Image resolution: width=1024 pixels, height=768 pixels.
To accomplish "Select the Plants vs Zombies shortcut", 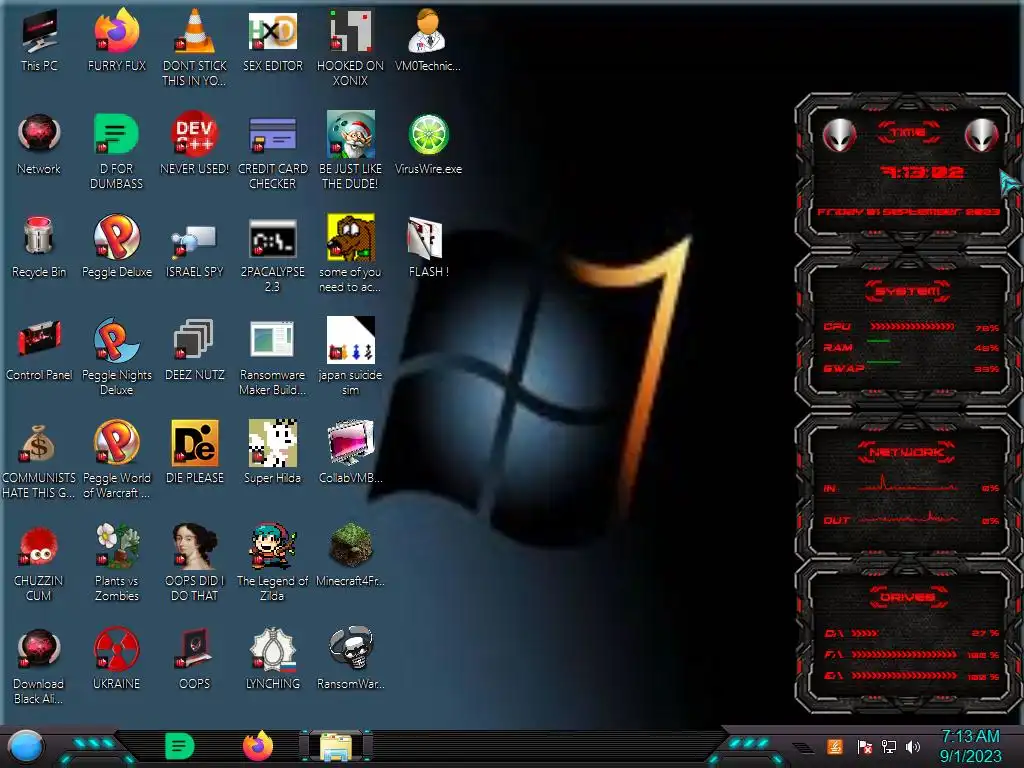I will pyautogui.click(x=116, y=563).
